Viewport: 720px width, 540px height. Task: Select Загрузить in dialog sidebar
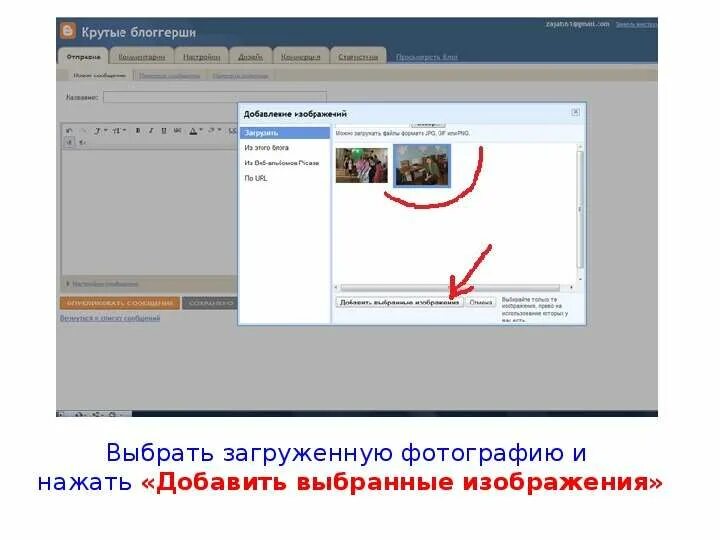285,133
